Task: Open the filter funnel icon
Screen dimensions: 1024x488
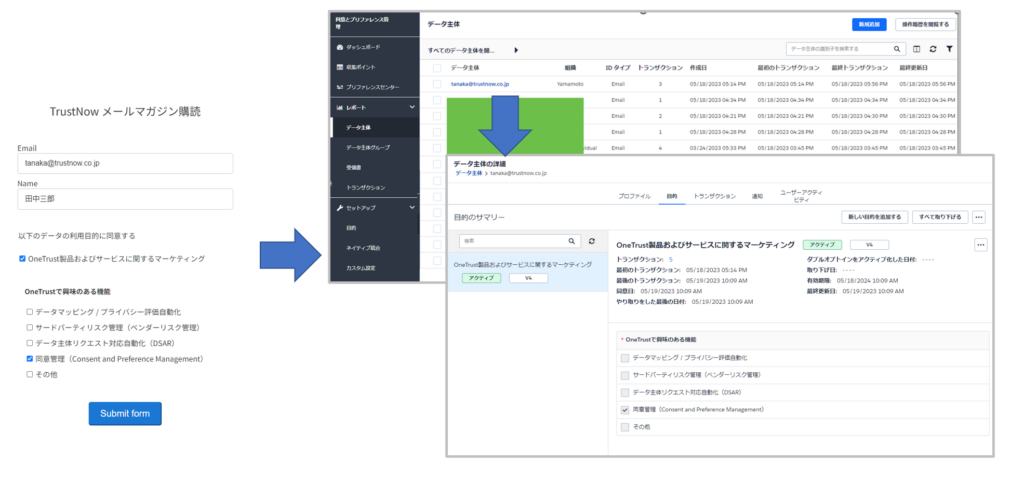Action: tap(949, 48)
